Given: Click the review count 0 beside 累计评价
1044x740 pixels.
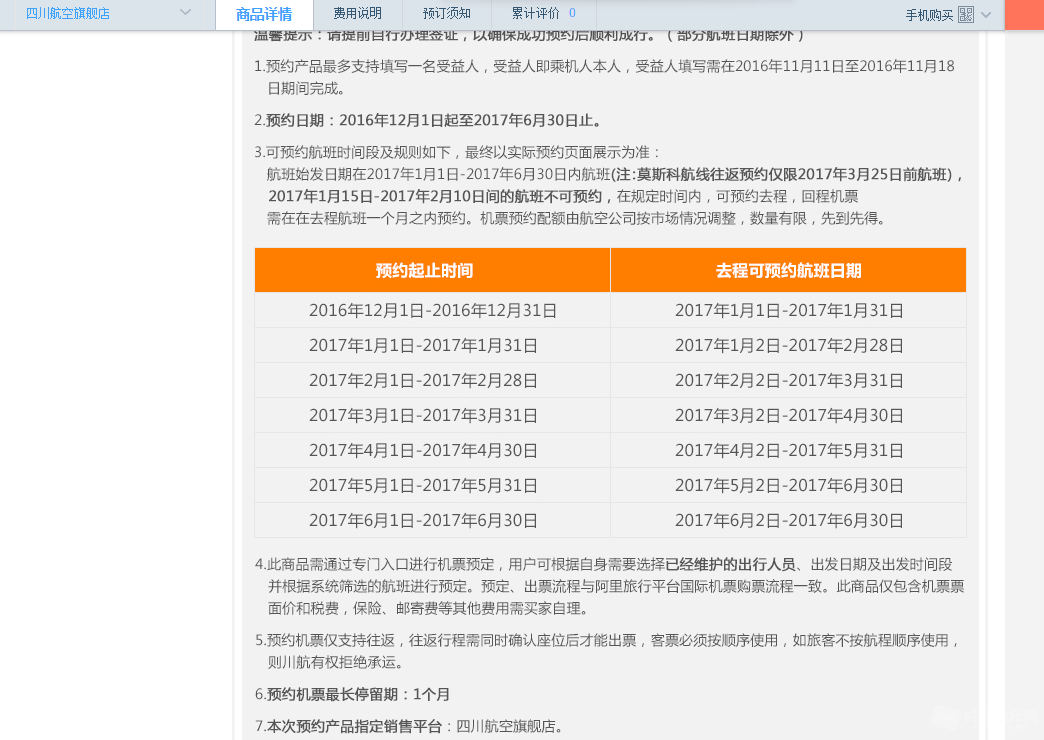Looking at the screenshot, I should [x=572, y=13].
